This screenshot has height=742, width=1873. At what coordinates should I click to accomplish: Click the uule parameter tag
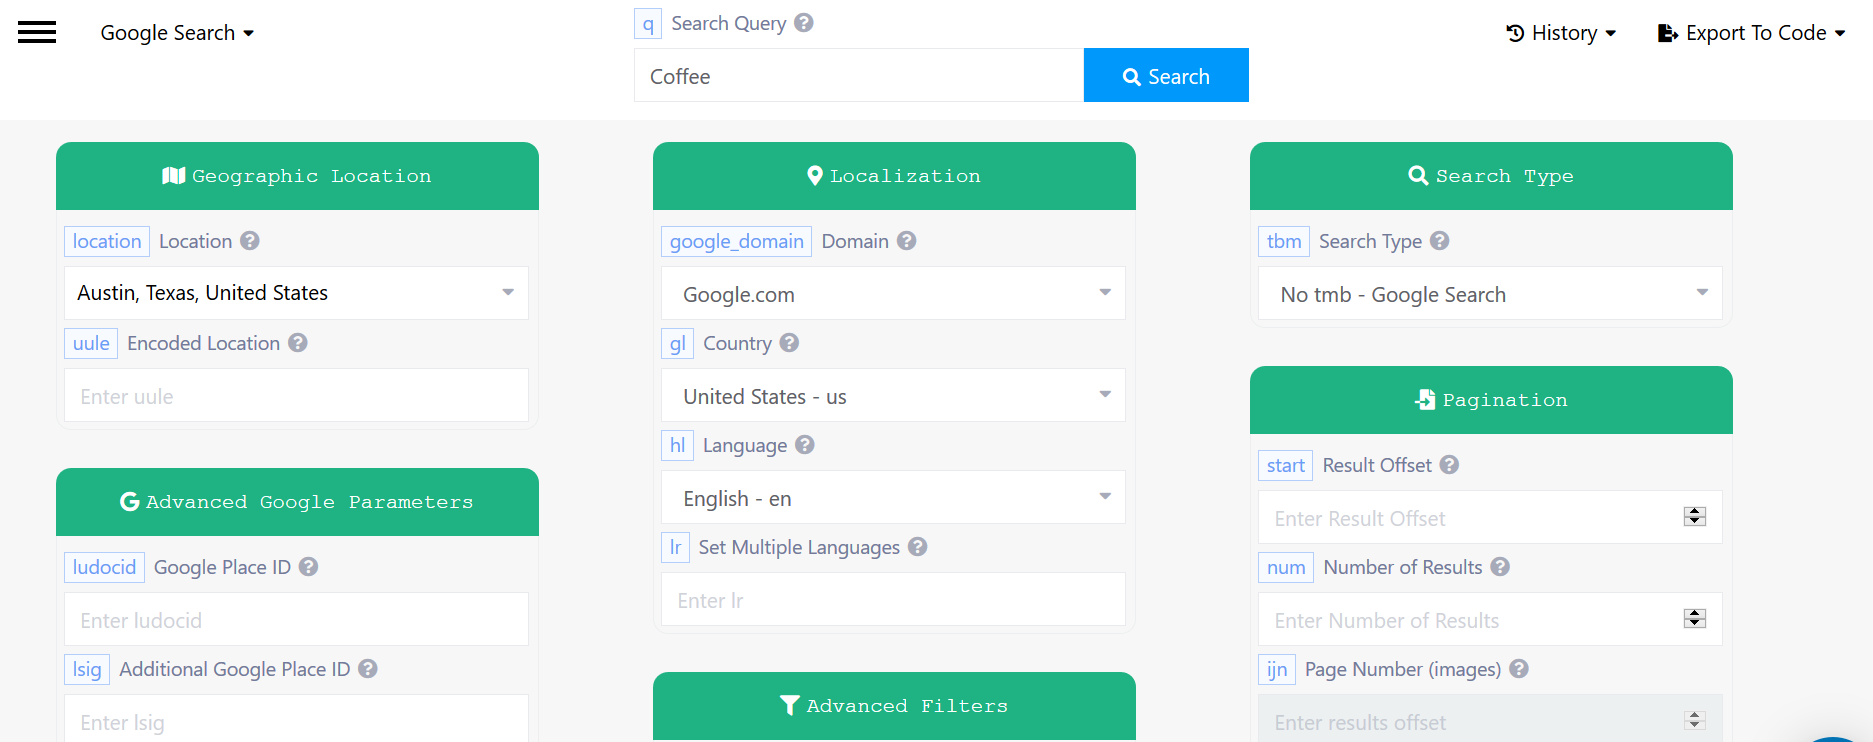(91, 343)
